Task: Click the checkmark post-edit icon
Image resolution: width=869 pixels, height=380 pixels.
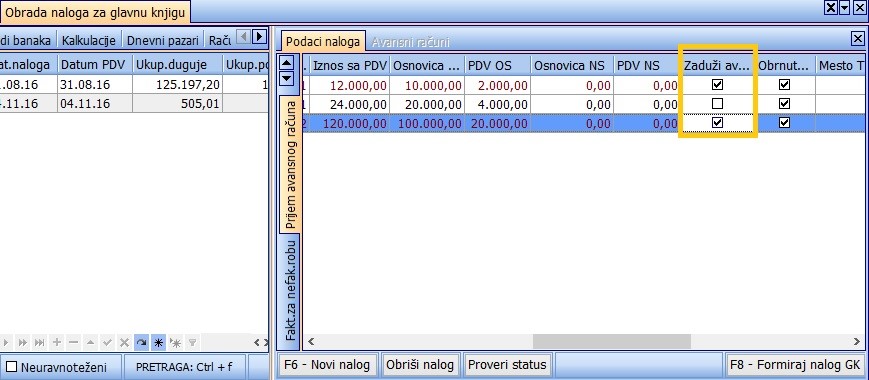Action: click(x=108, y=342)
